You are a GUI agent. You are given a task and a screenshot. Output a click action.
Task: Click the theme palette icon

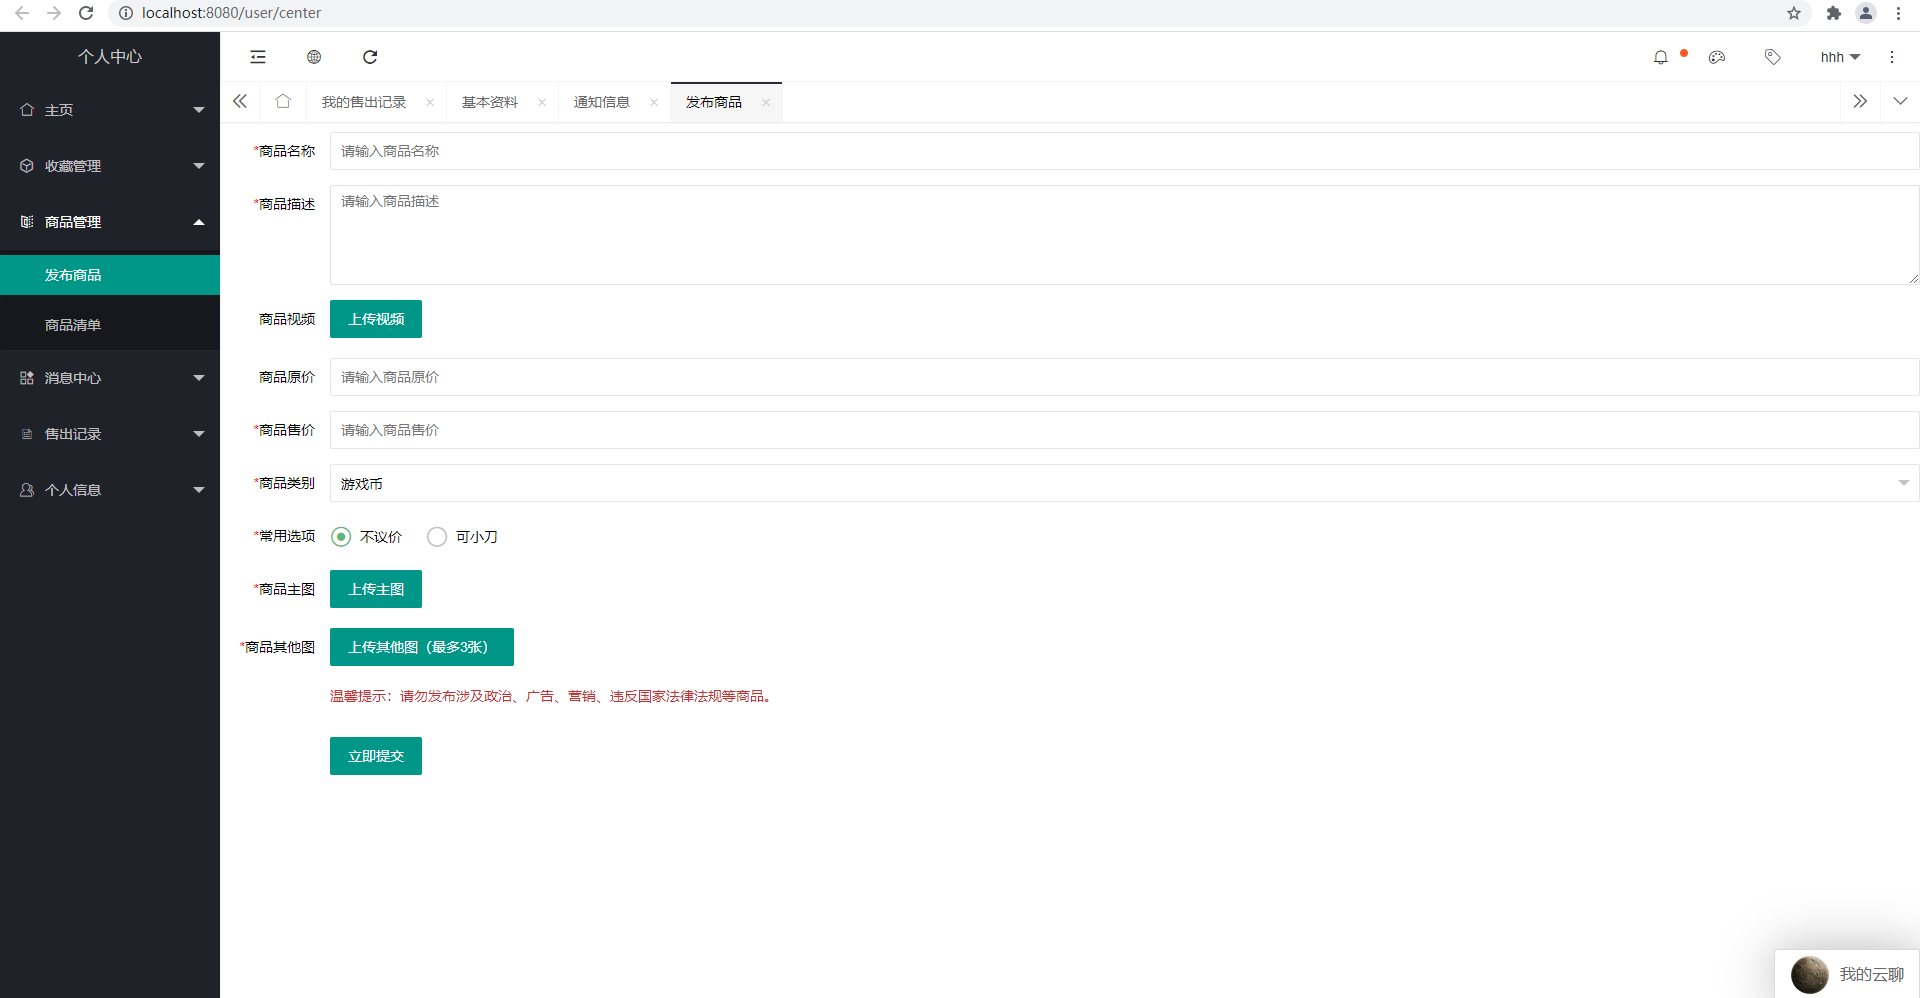click(x=1717, y=57)
